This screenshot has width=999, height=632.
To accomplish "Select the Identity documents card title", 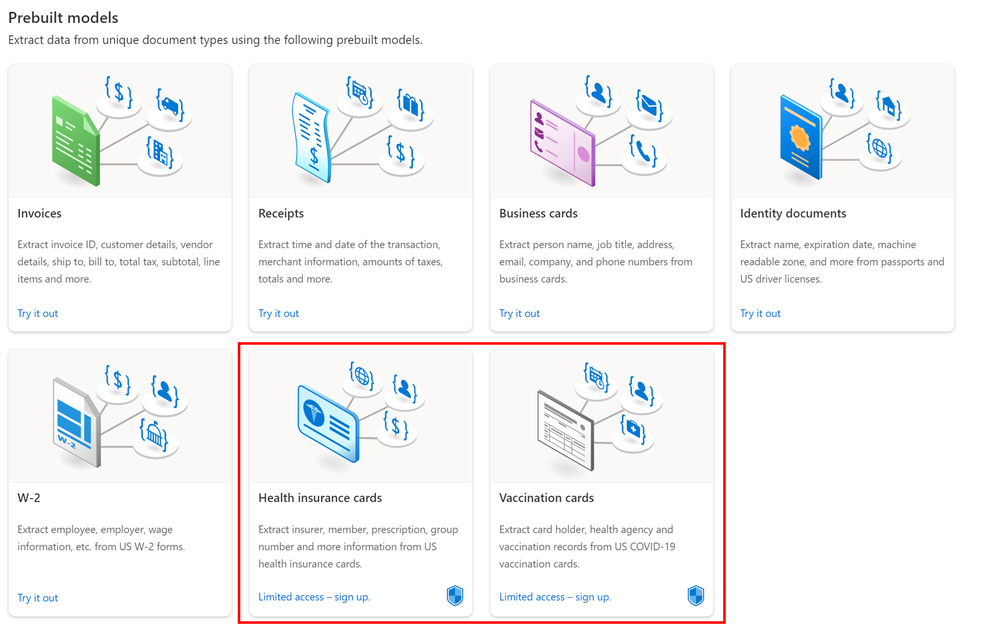I will [x=793, y=213].
